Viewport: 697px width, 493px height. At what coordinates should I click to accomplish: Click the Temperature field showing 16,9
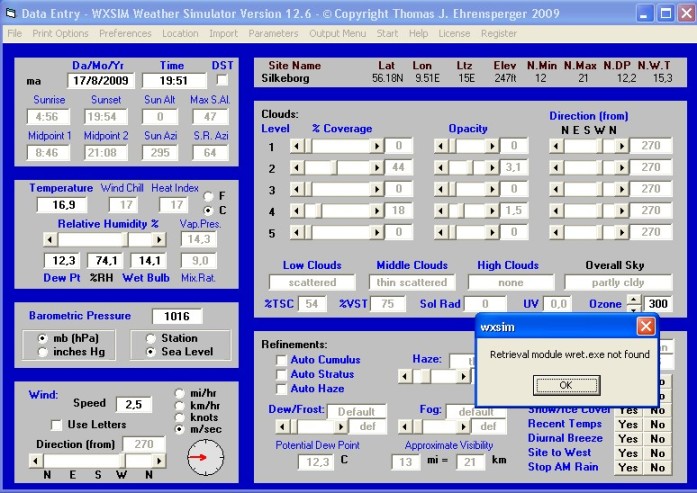(x=62, y=205)
